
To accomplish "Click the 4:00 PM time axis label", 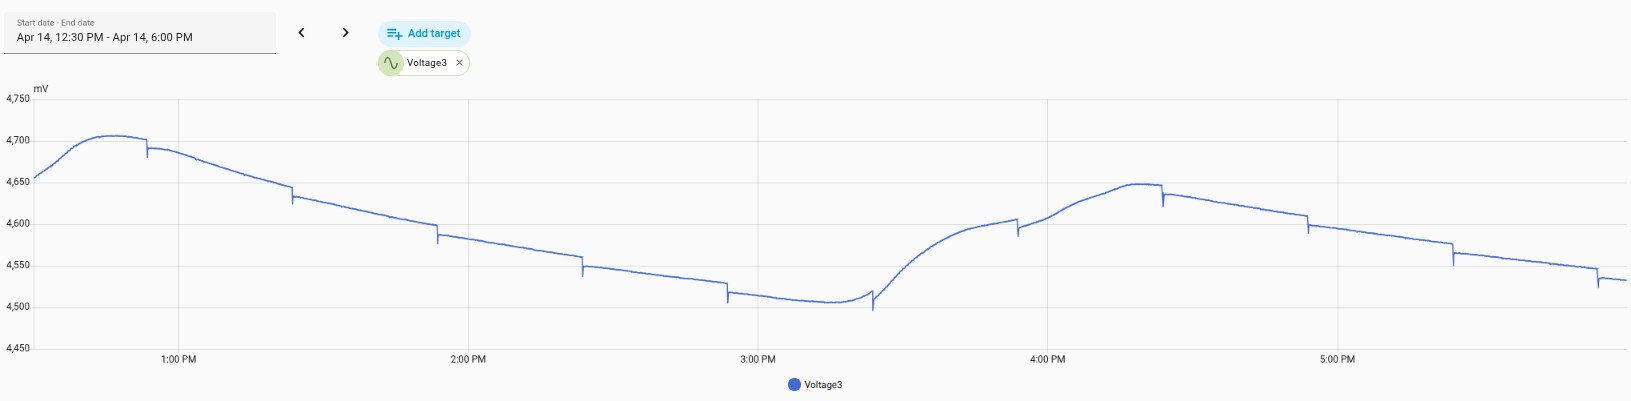I will point(1047,360).
